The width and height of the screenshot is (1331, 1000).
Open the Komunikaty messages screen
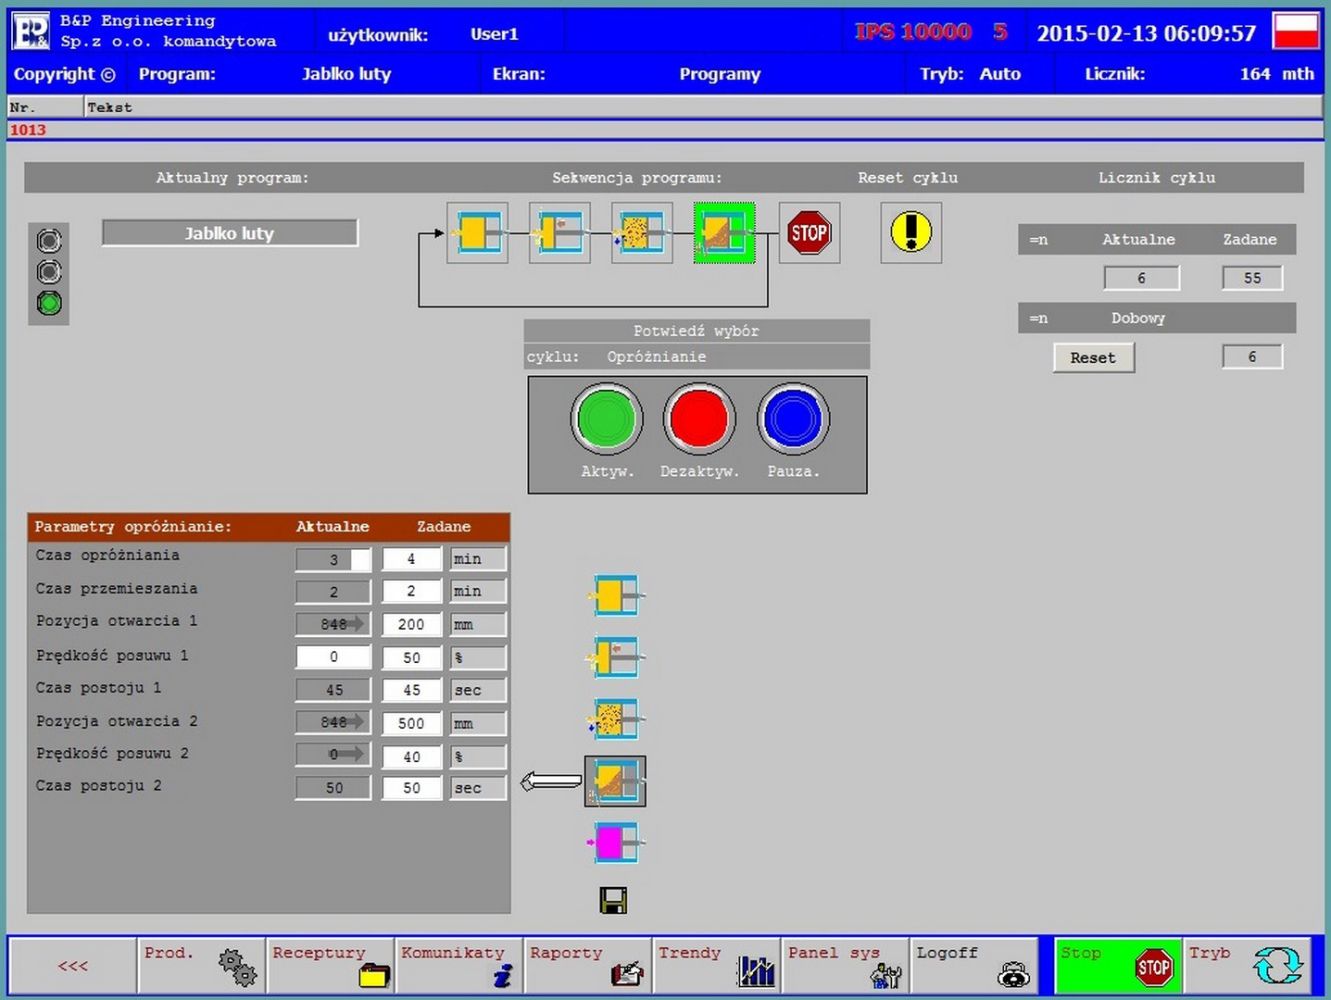tap(459, 966)
